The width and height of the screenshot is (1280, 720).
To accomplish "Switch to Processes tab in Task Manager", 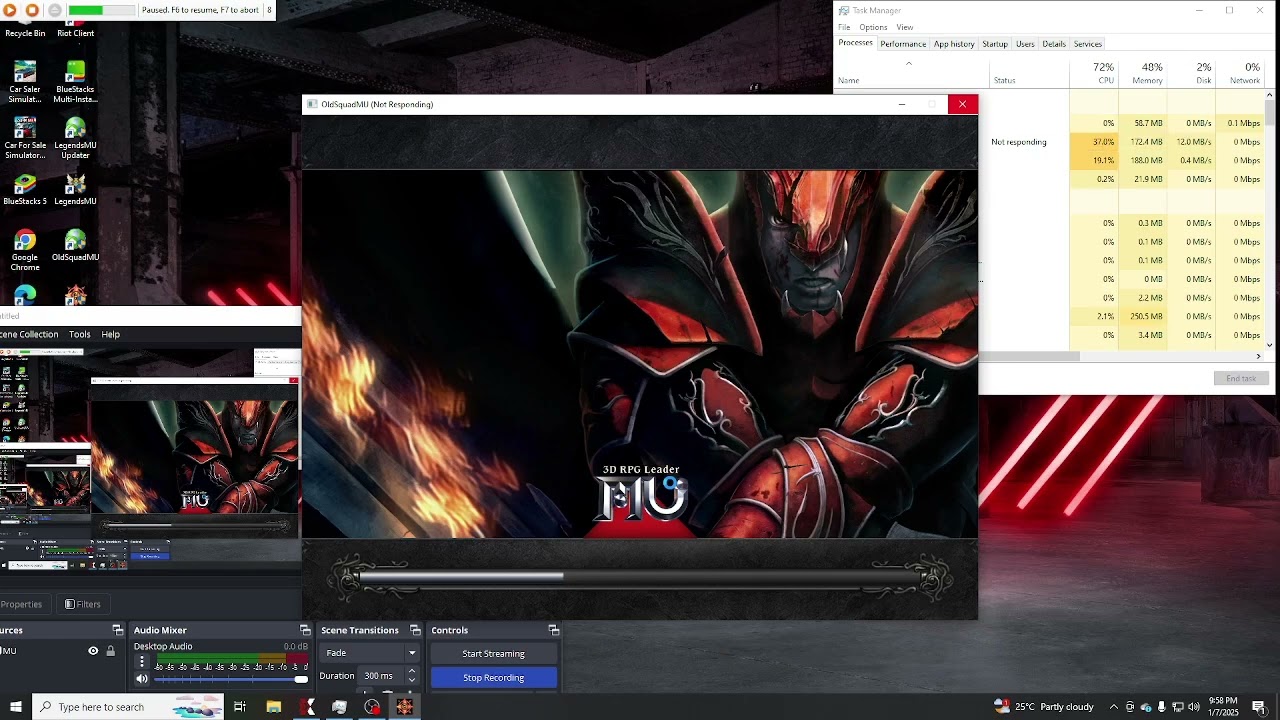I will pos(855,43).
